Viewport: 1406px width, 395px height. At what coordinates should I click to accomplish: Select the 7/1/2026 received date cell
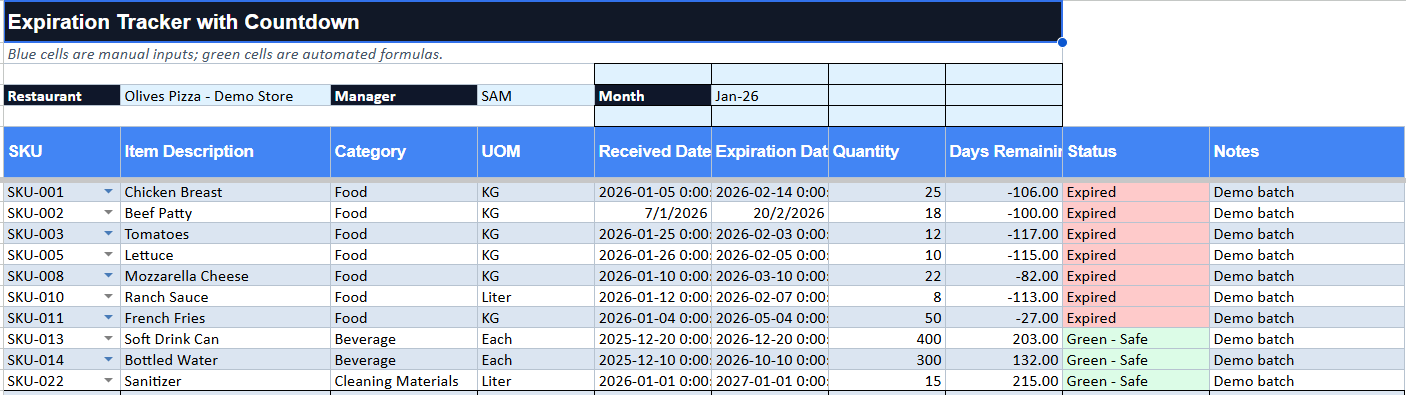click(x=653, y=213)
